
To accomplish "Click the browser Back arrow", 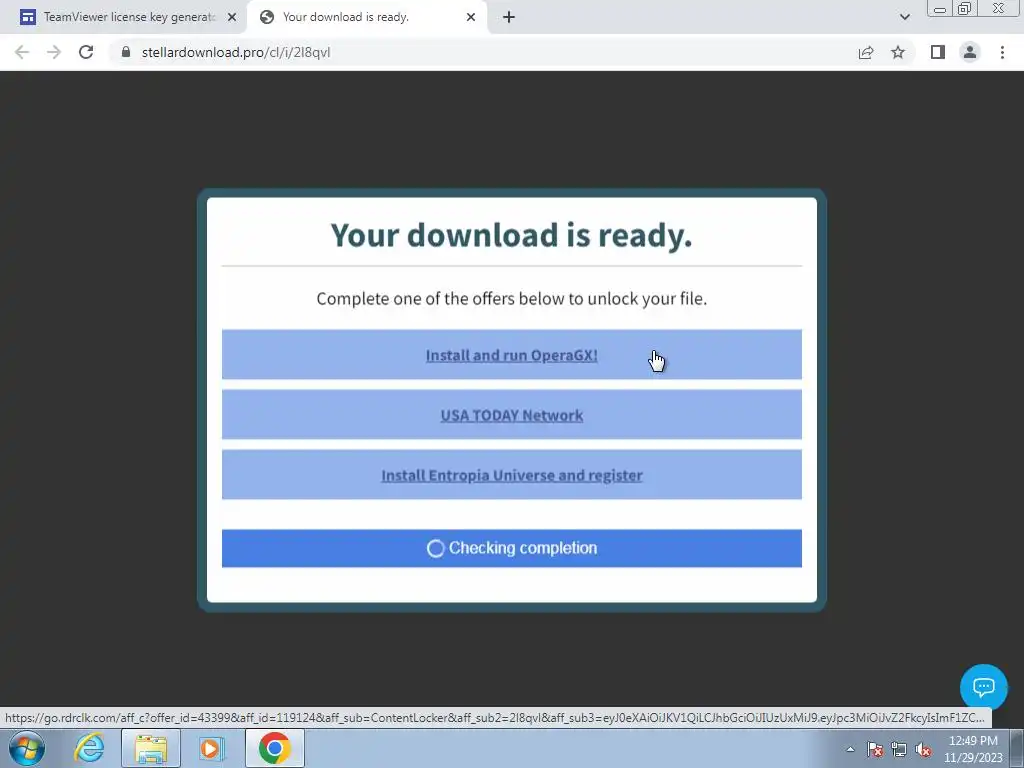I will point(22,52).
